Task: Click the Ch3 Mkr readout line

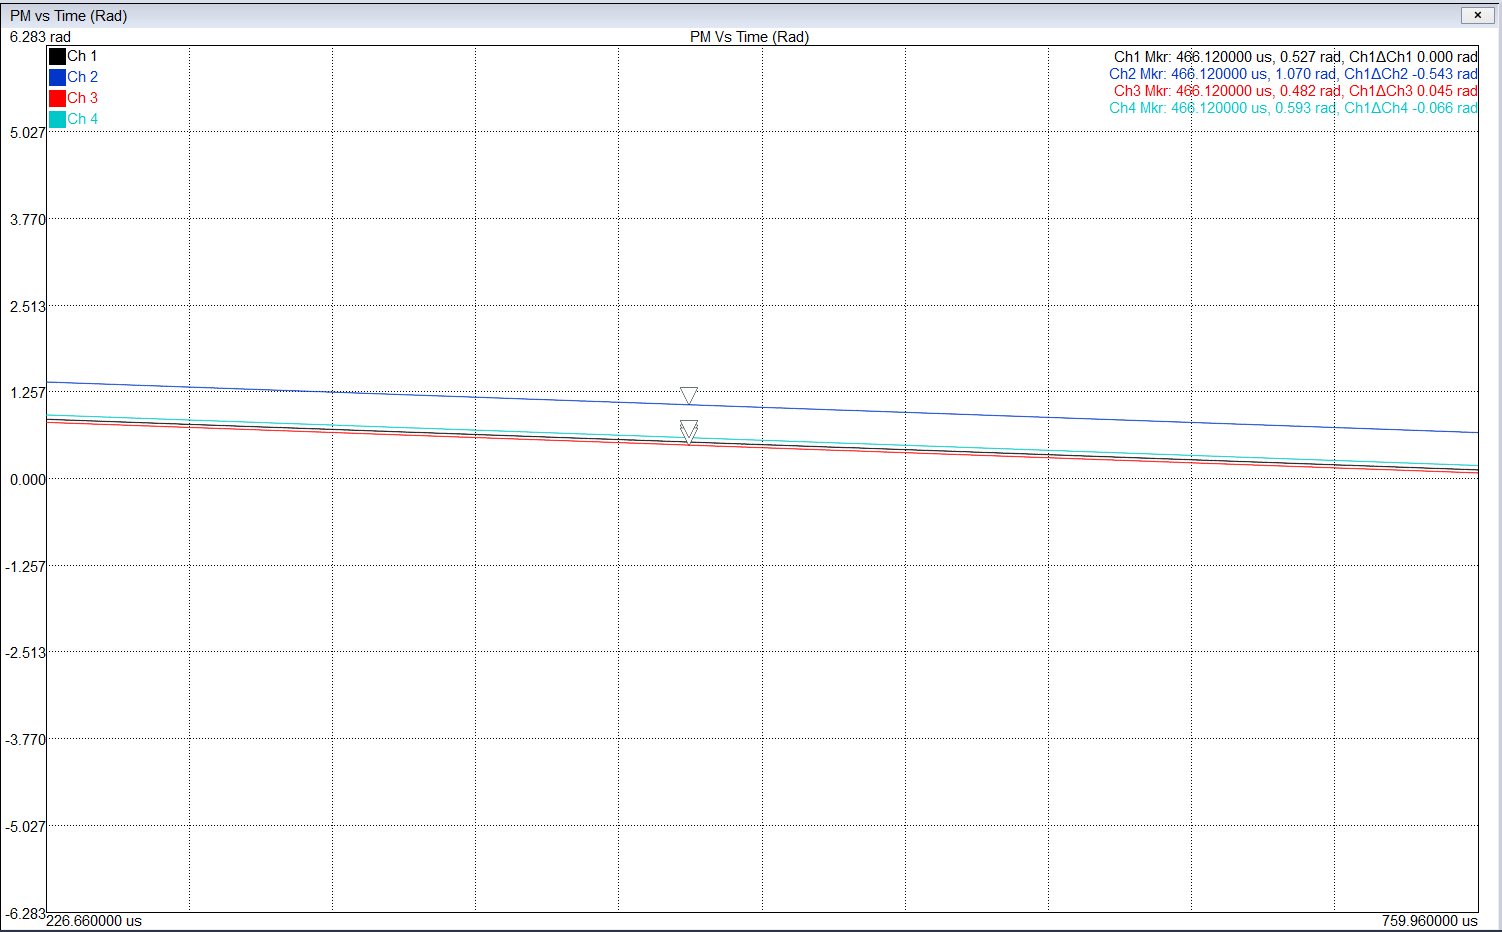Action: 1295,91
